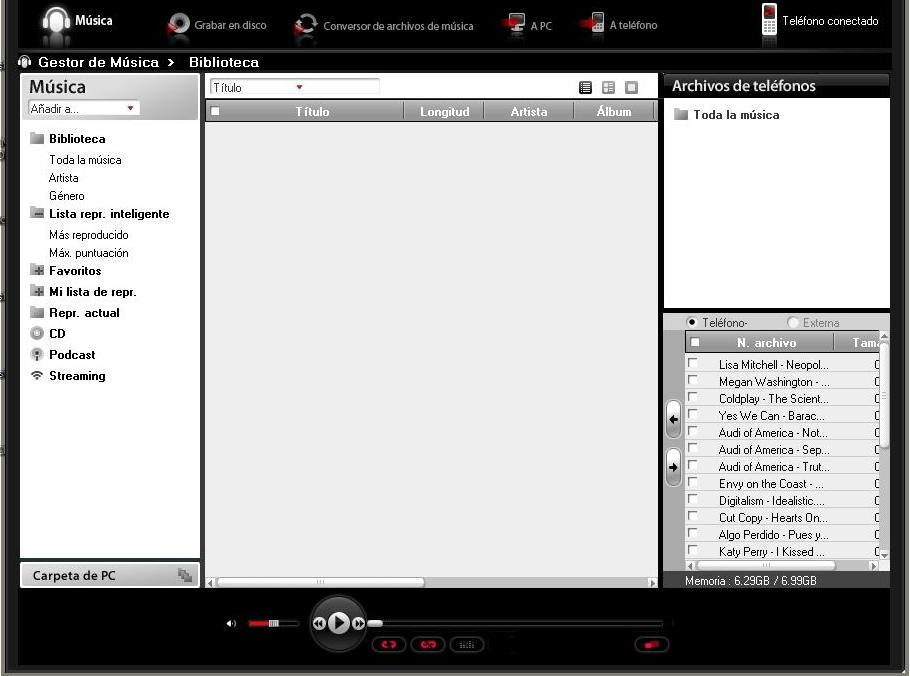Open the Añadir a... dropdown
This screenshot has width=910, height=676.
[84, 109]
